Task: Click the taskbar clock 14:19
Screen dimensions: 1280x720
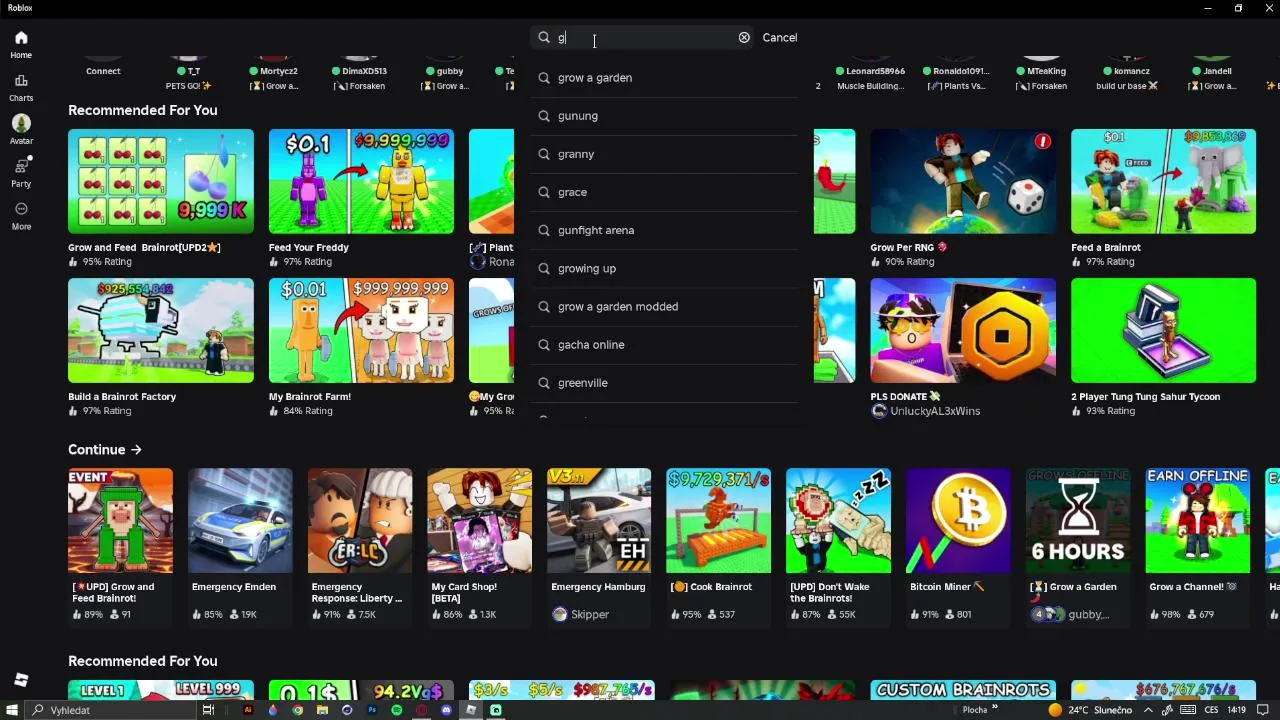Action: tap(1237, 710)
